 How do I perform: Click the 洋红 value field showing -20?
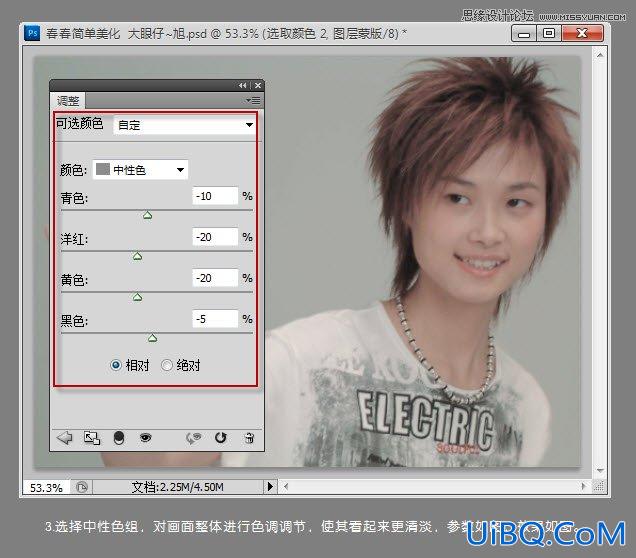coord(215,237)
